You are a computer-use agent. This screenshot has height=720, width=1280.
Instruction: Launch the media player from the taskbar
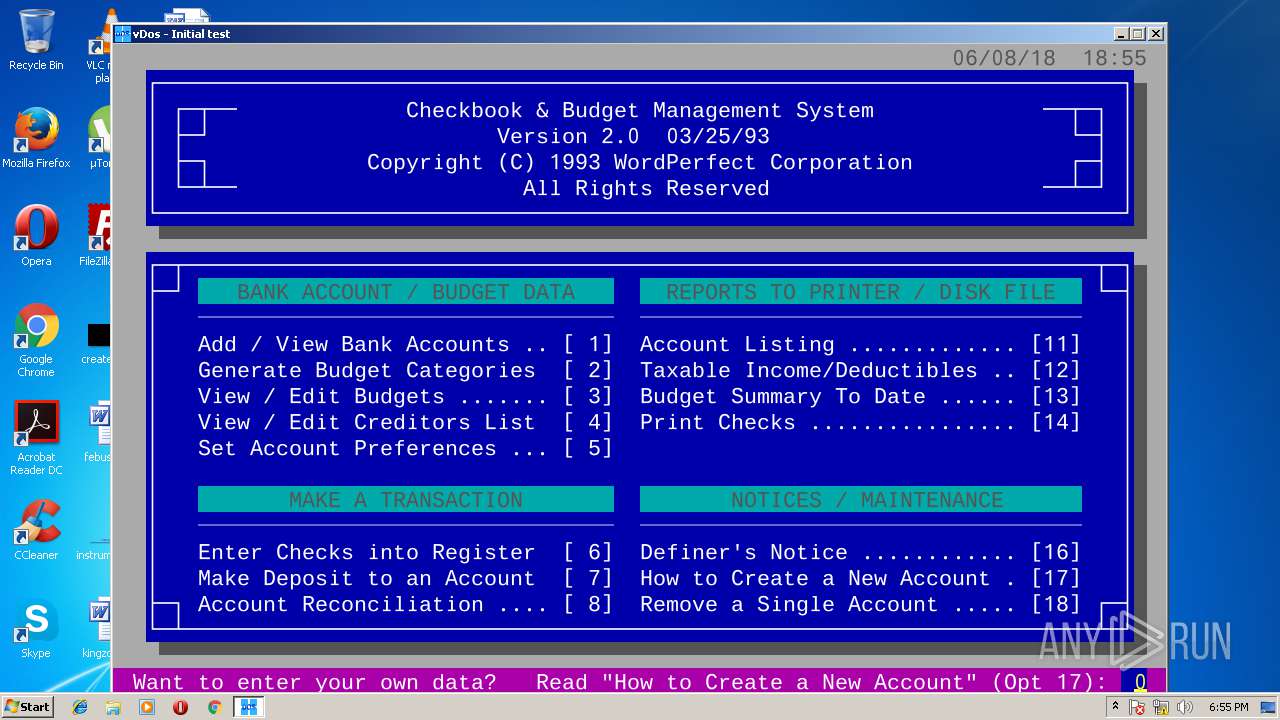(x=147, y=707)
